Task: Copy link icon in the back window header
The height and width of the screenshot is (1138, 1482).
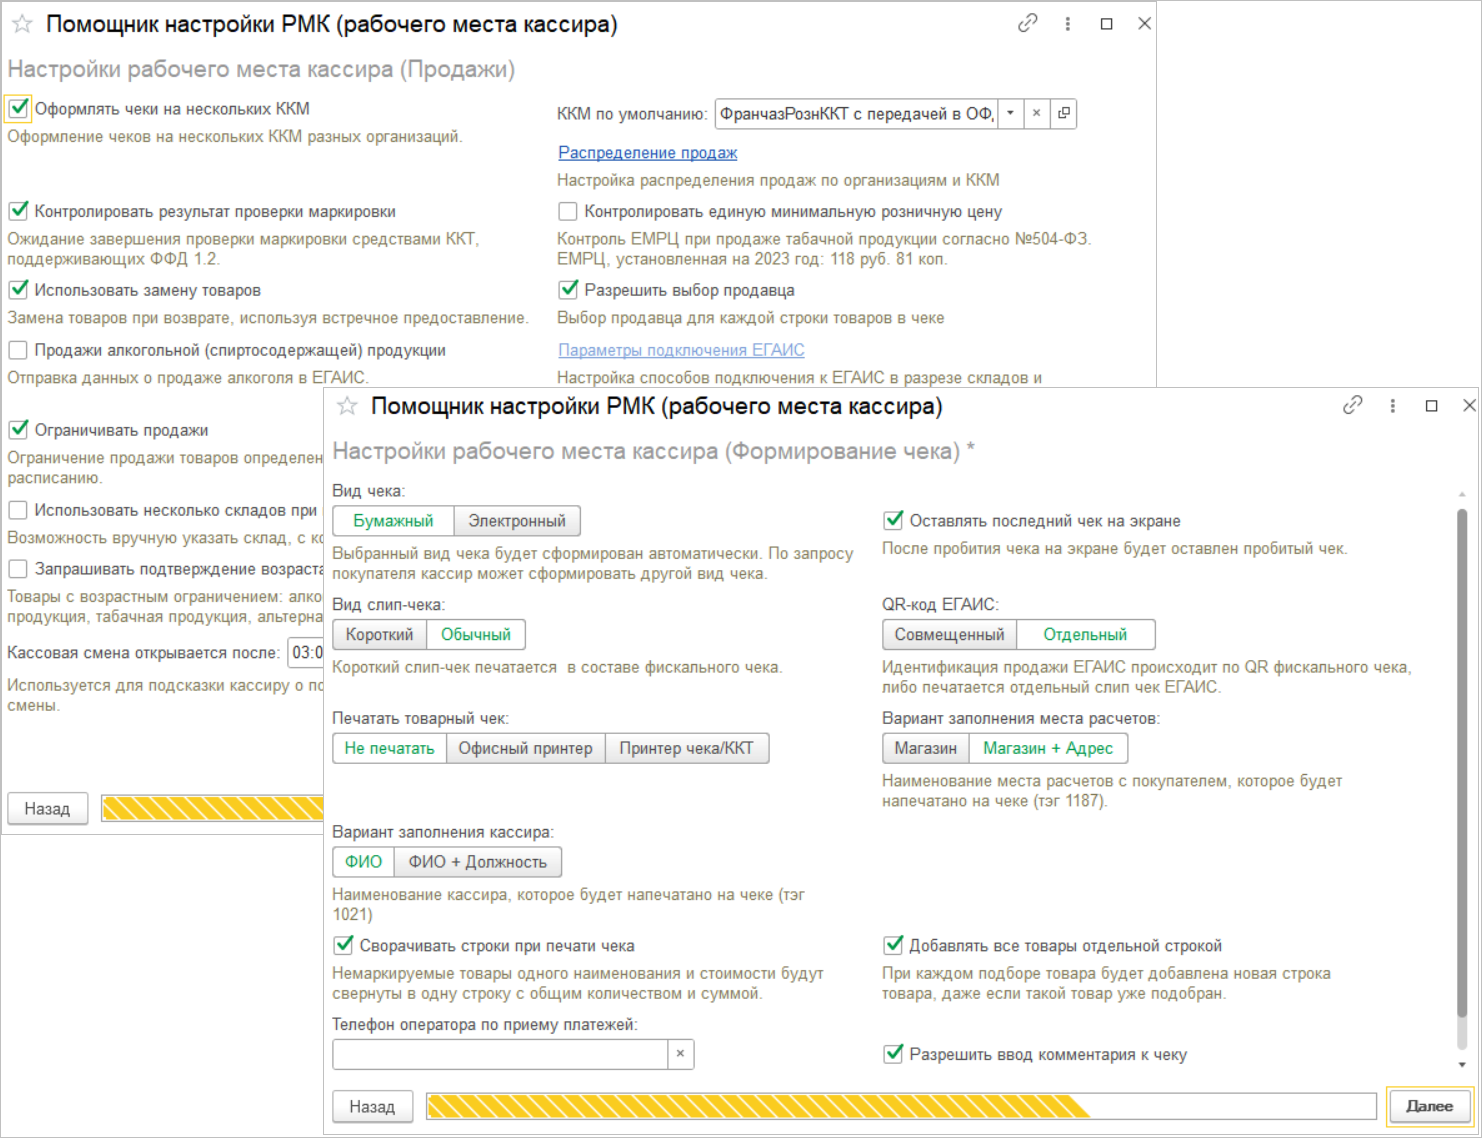Action: [x=1027, y=23]
